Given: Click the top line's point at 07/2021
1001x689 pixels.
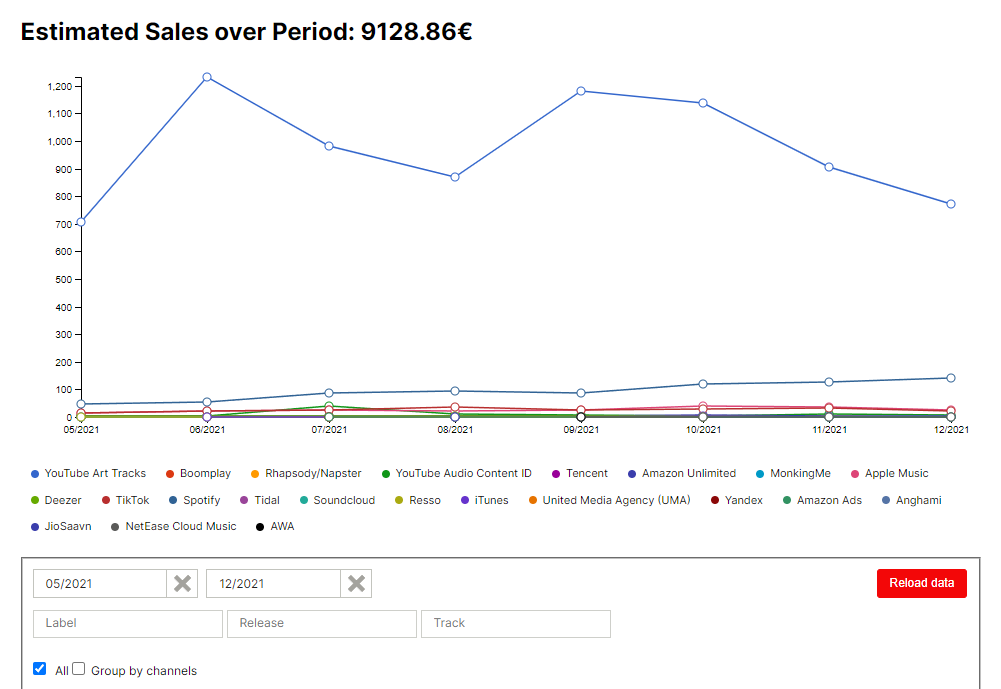Looking at the screenshot, I should coord(329,146).
